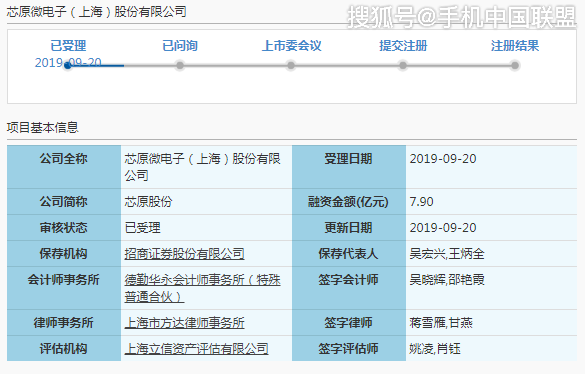Select the page title 芯原微电子（上海）股份有限公司

click(96, 12)
